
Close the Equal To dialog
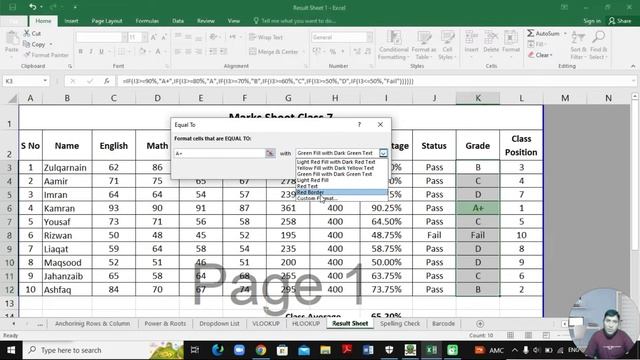pos(380,124)
